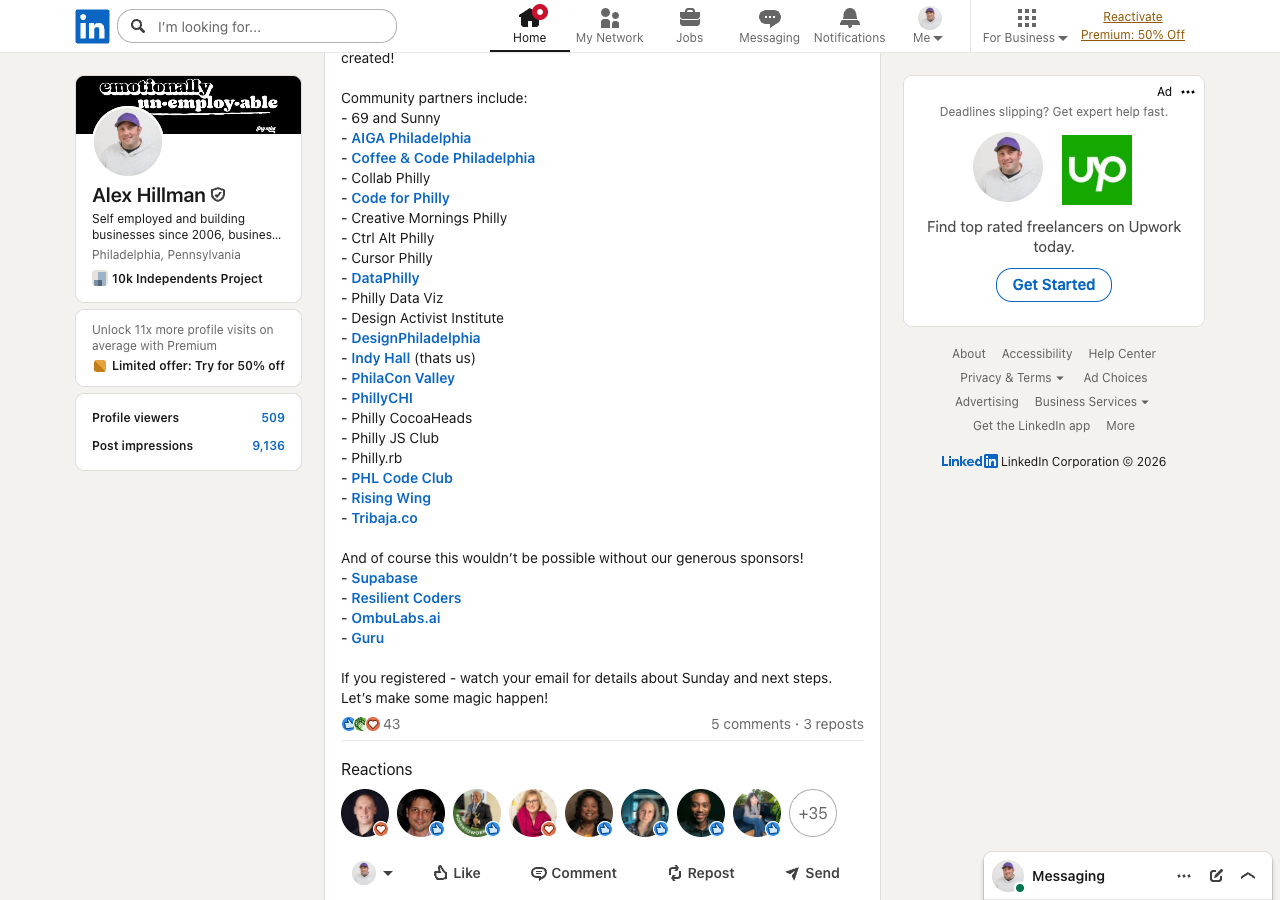Switch to the My Network tab label
The width and height of the screenshot is (1280, 900).
click(609, 38)
